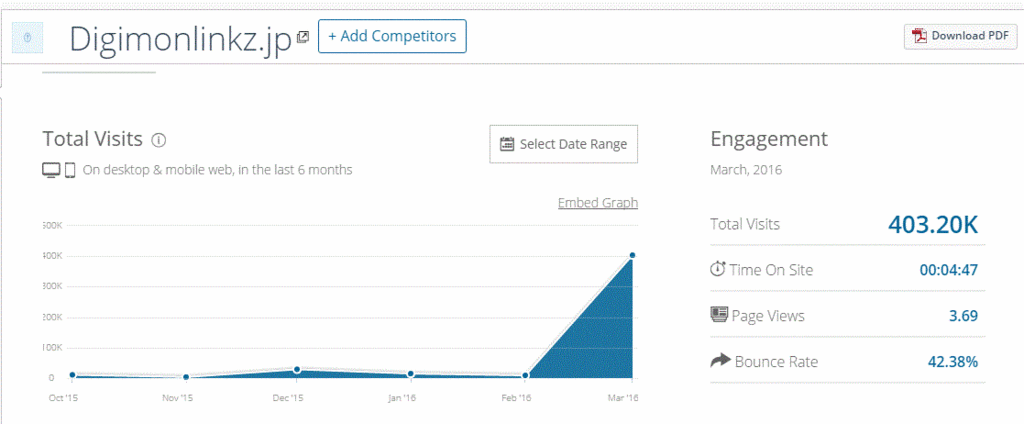Click the Mar '16 axis label

pyautogui.click(x=622, y=398)
